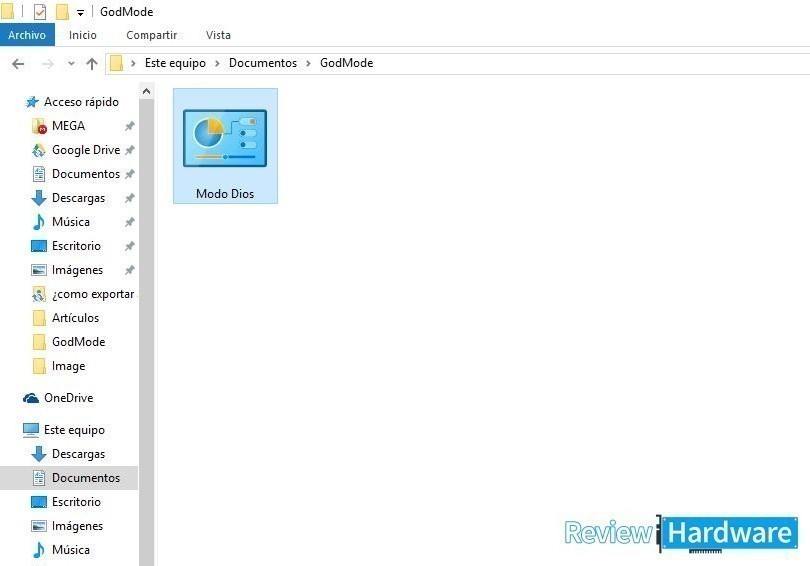Open pinned Documentos under Acceso rápido

pyautogui.click(x=86, y=174)
